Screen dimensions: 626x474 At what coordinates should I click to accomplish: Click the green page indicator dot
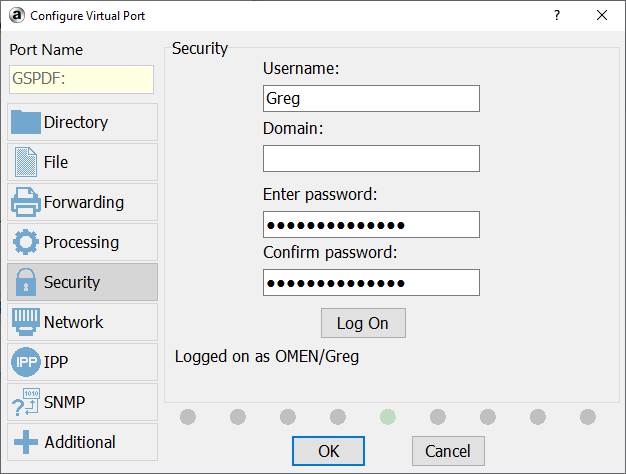pos(388,416)
